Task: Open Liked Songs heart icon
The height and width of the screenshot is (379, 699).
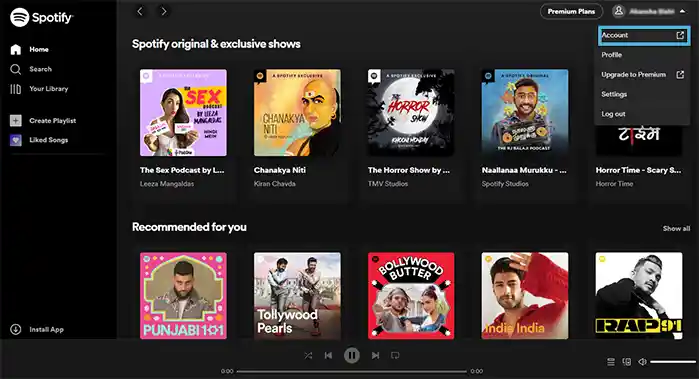Action: pyautogui.click(x=16, y=140)
